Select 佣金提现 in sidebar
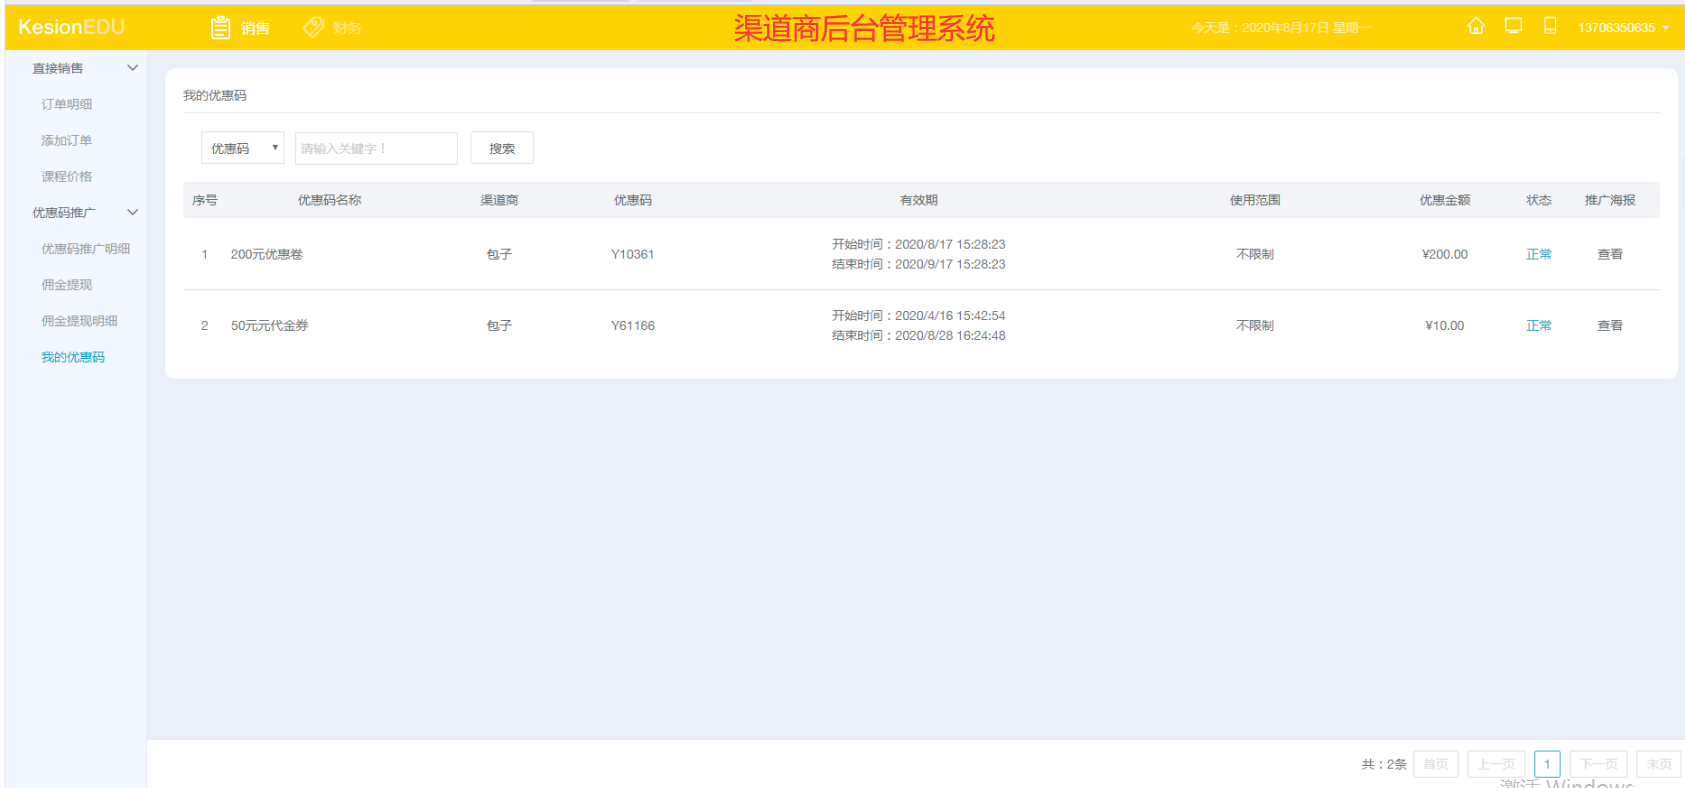 pos(67,285)
